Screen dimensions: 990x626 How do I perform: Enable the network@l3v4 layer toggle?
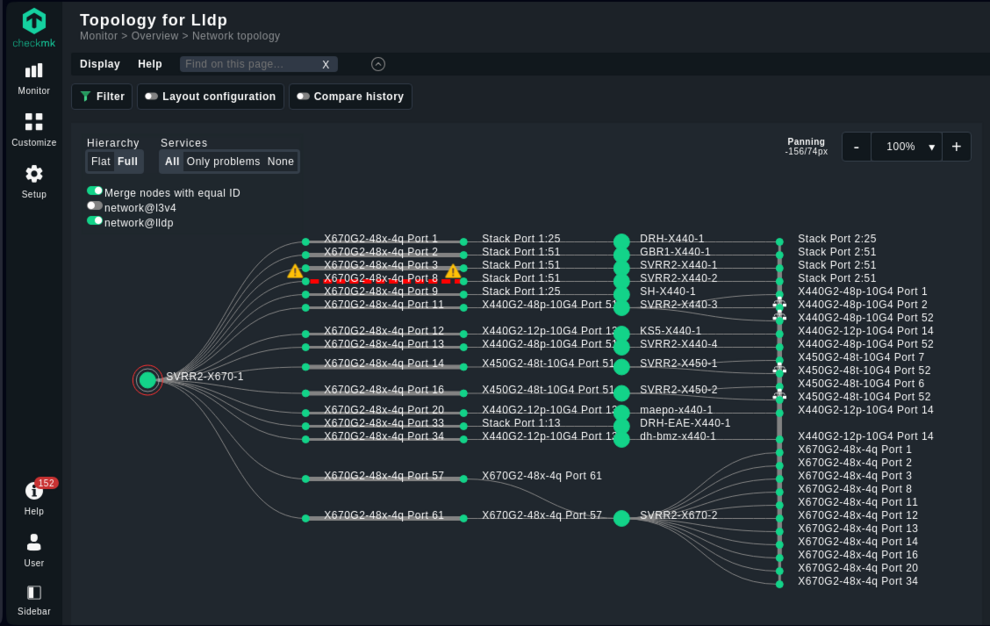coord(95,206)
